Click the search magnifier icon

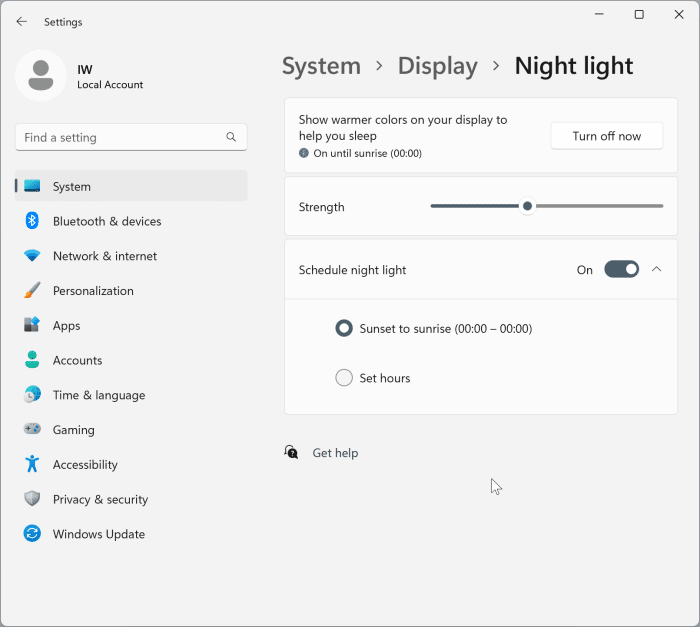tap(231, 137)
